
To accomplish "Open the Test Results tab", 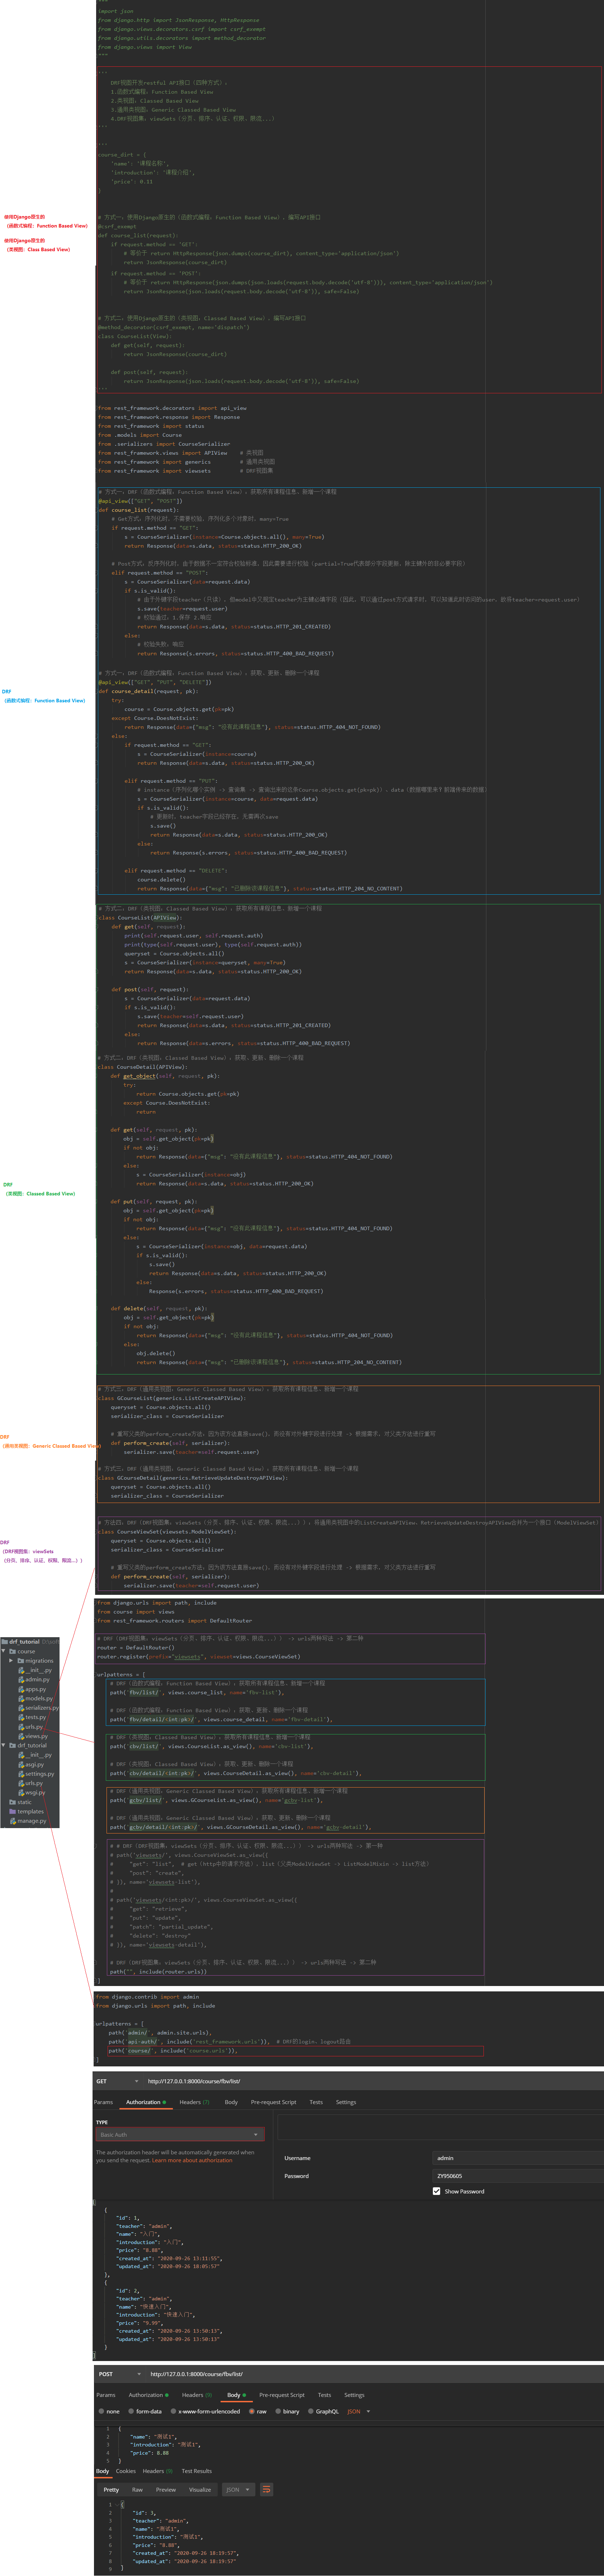I will click(196, 2471).
